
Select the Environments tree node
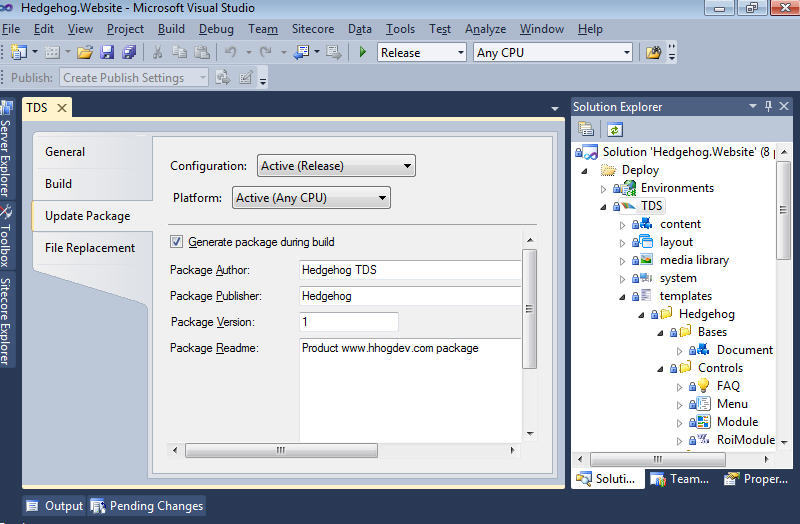coord(677,188)
